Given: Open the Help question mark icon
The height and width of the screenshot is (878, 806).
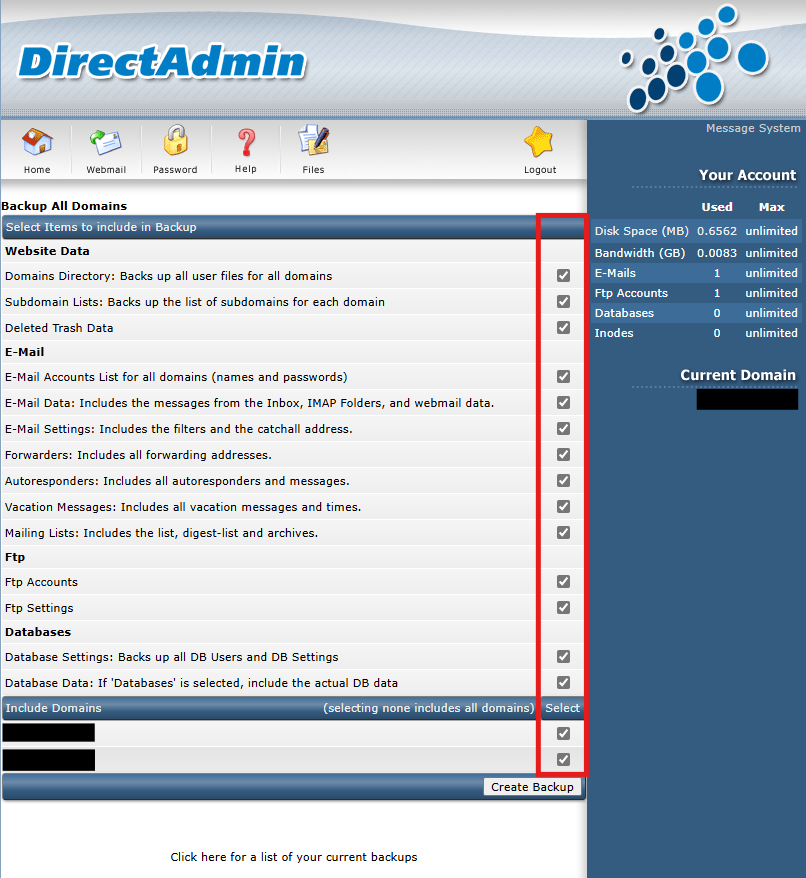Looking at the screenshot, I should [x=246, y=143].
